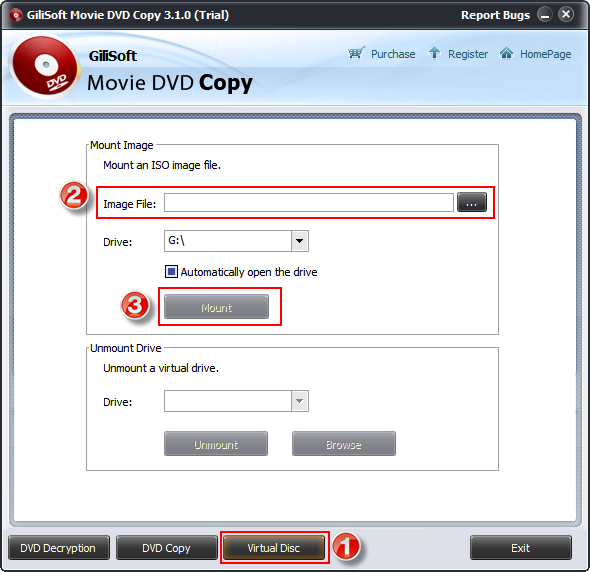Click the Unmount button
The width and height of the screenshot is (590, 572).
tap(216, 444)
